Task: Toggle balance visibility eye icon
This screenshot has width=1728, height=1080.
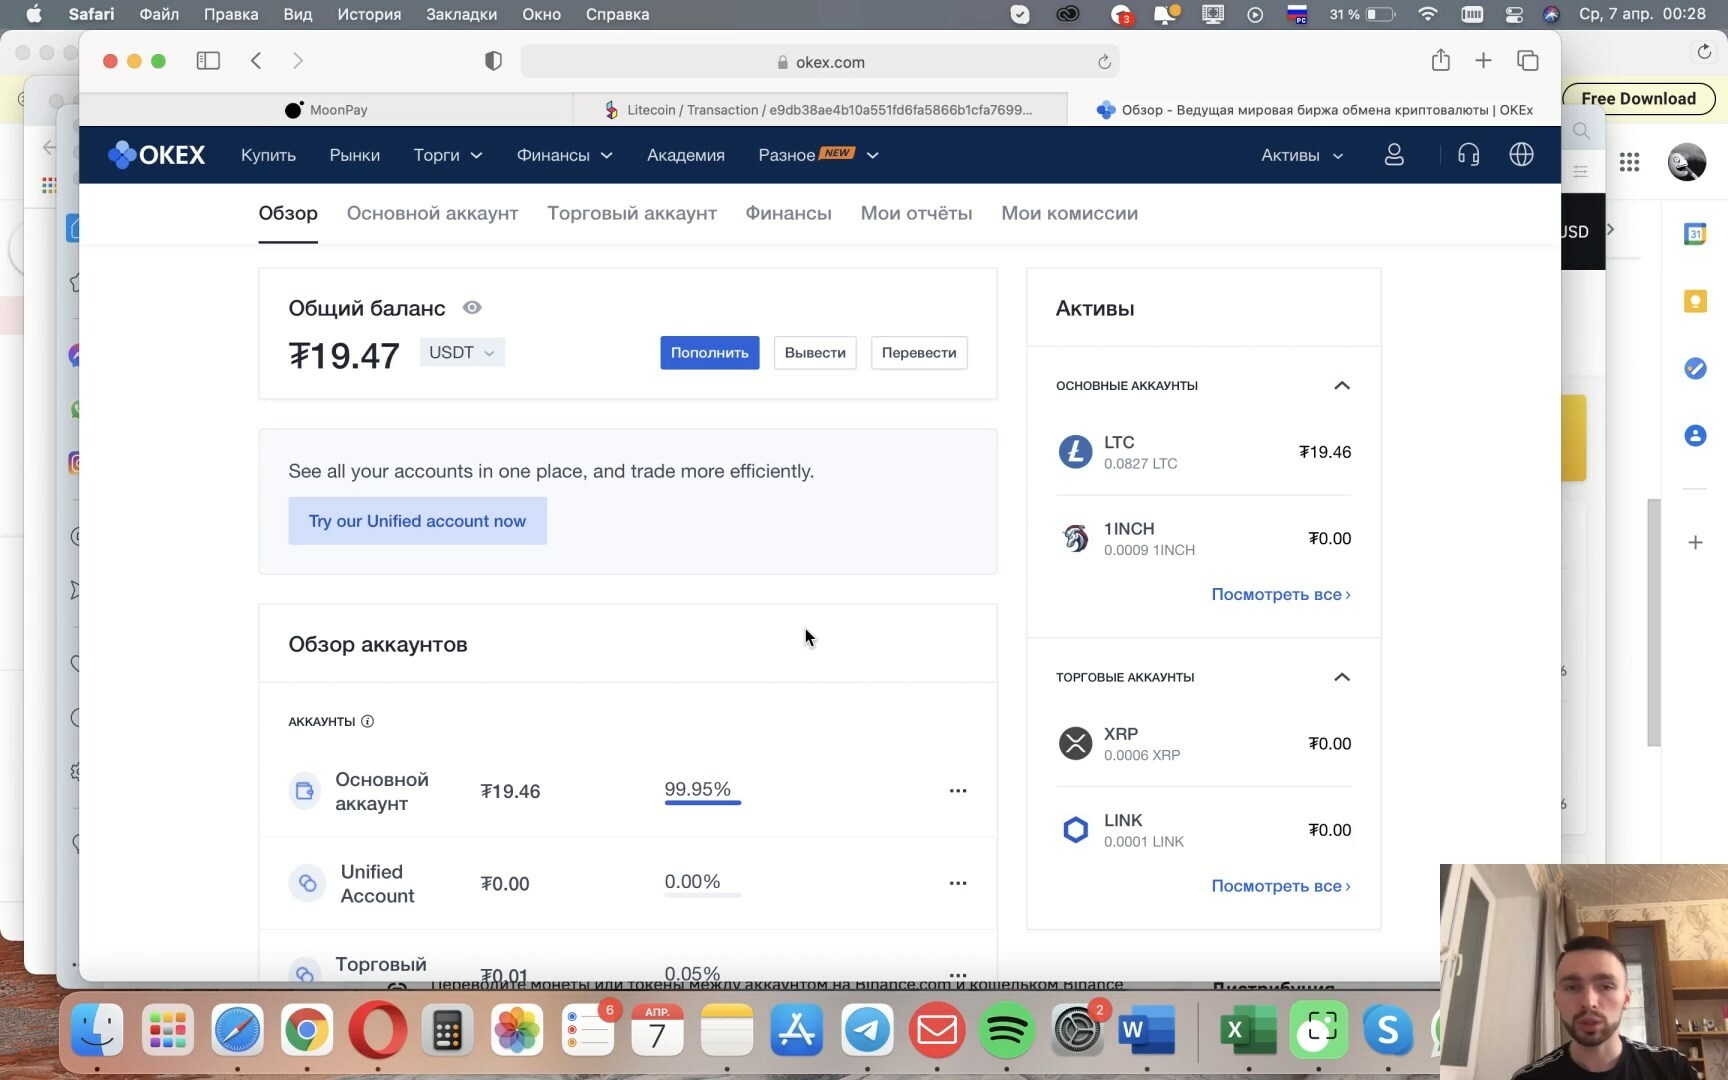Action: (x=472, y=308)
